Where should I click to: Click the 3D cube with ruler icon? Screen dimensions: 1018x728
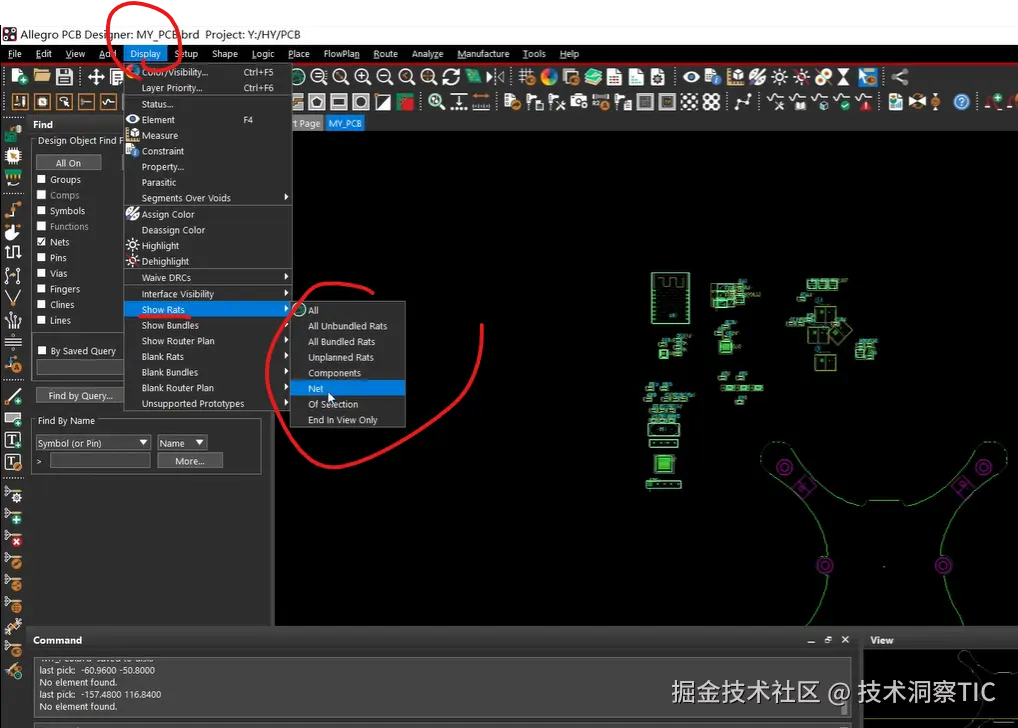click(735, 77)
